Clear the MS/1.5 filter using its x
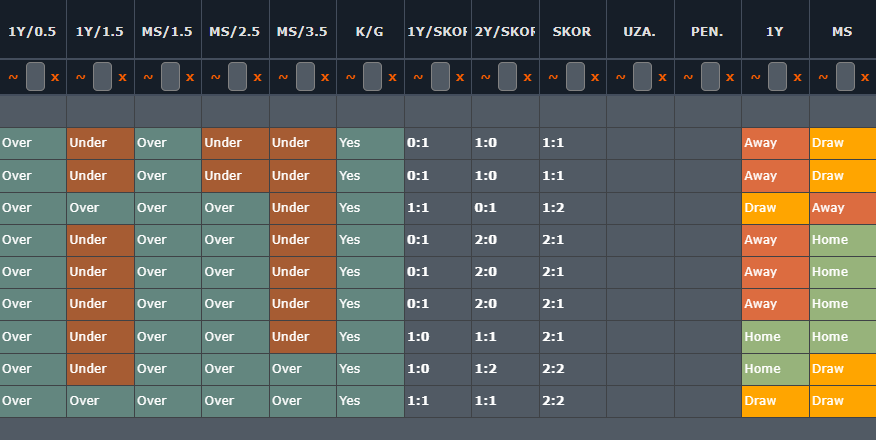This screenshot has width=876, height=440. (190, 77)
